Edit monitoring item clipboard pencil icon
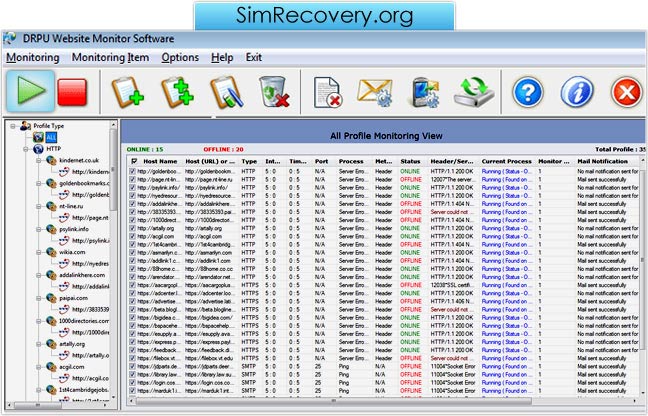 coord(226,92)
